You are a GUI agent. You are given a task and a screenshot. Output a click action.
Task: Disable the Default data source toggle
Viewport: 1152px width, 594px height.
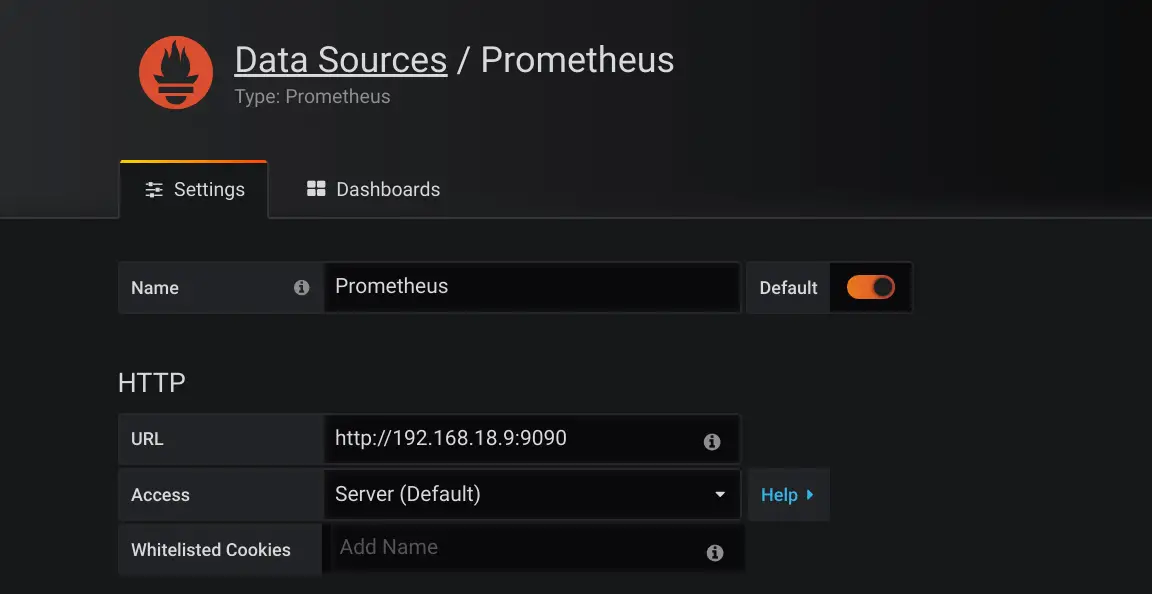click(871, 287)
